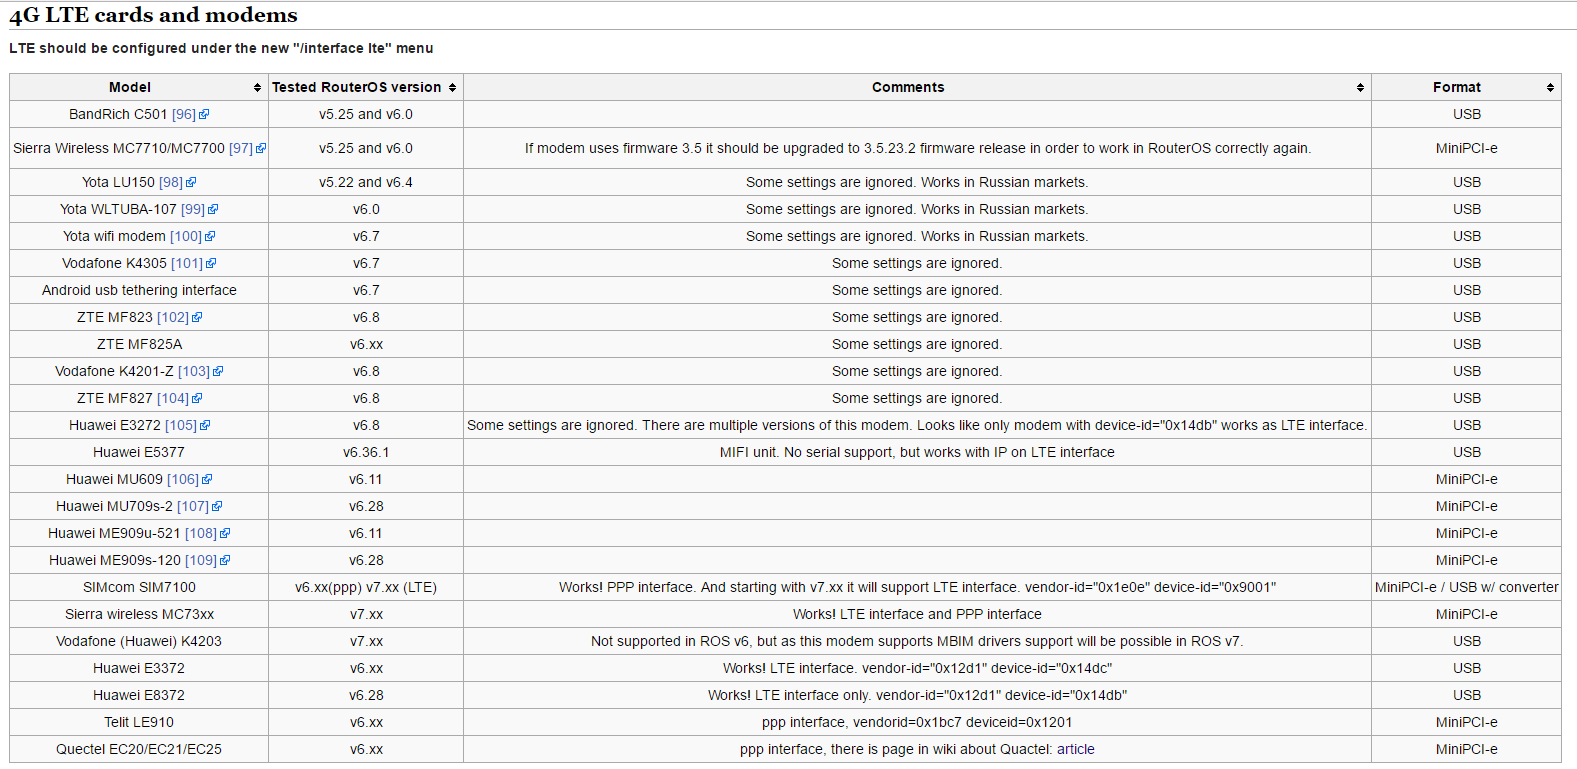Select the 'Telit LE910' model cell

coord(139,722)
